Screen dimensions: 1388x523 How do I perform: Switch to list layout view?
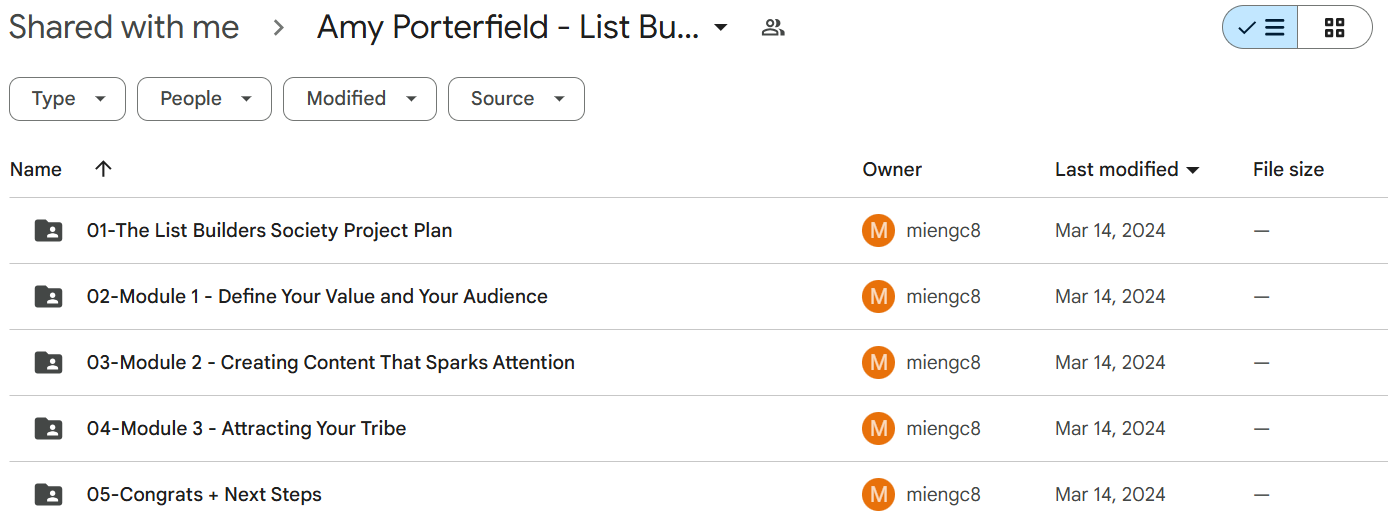pyautogui.click(x=1260, y=27)
